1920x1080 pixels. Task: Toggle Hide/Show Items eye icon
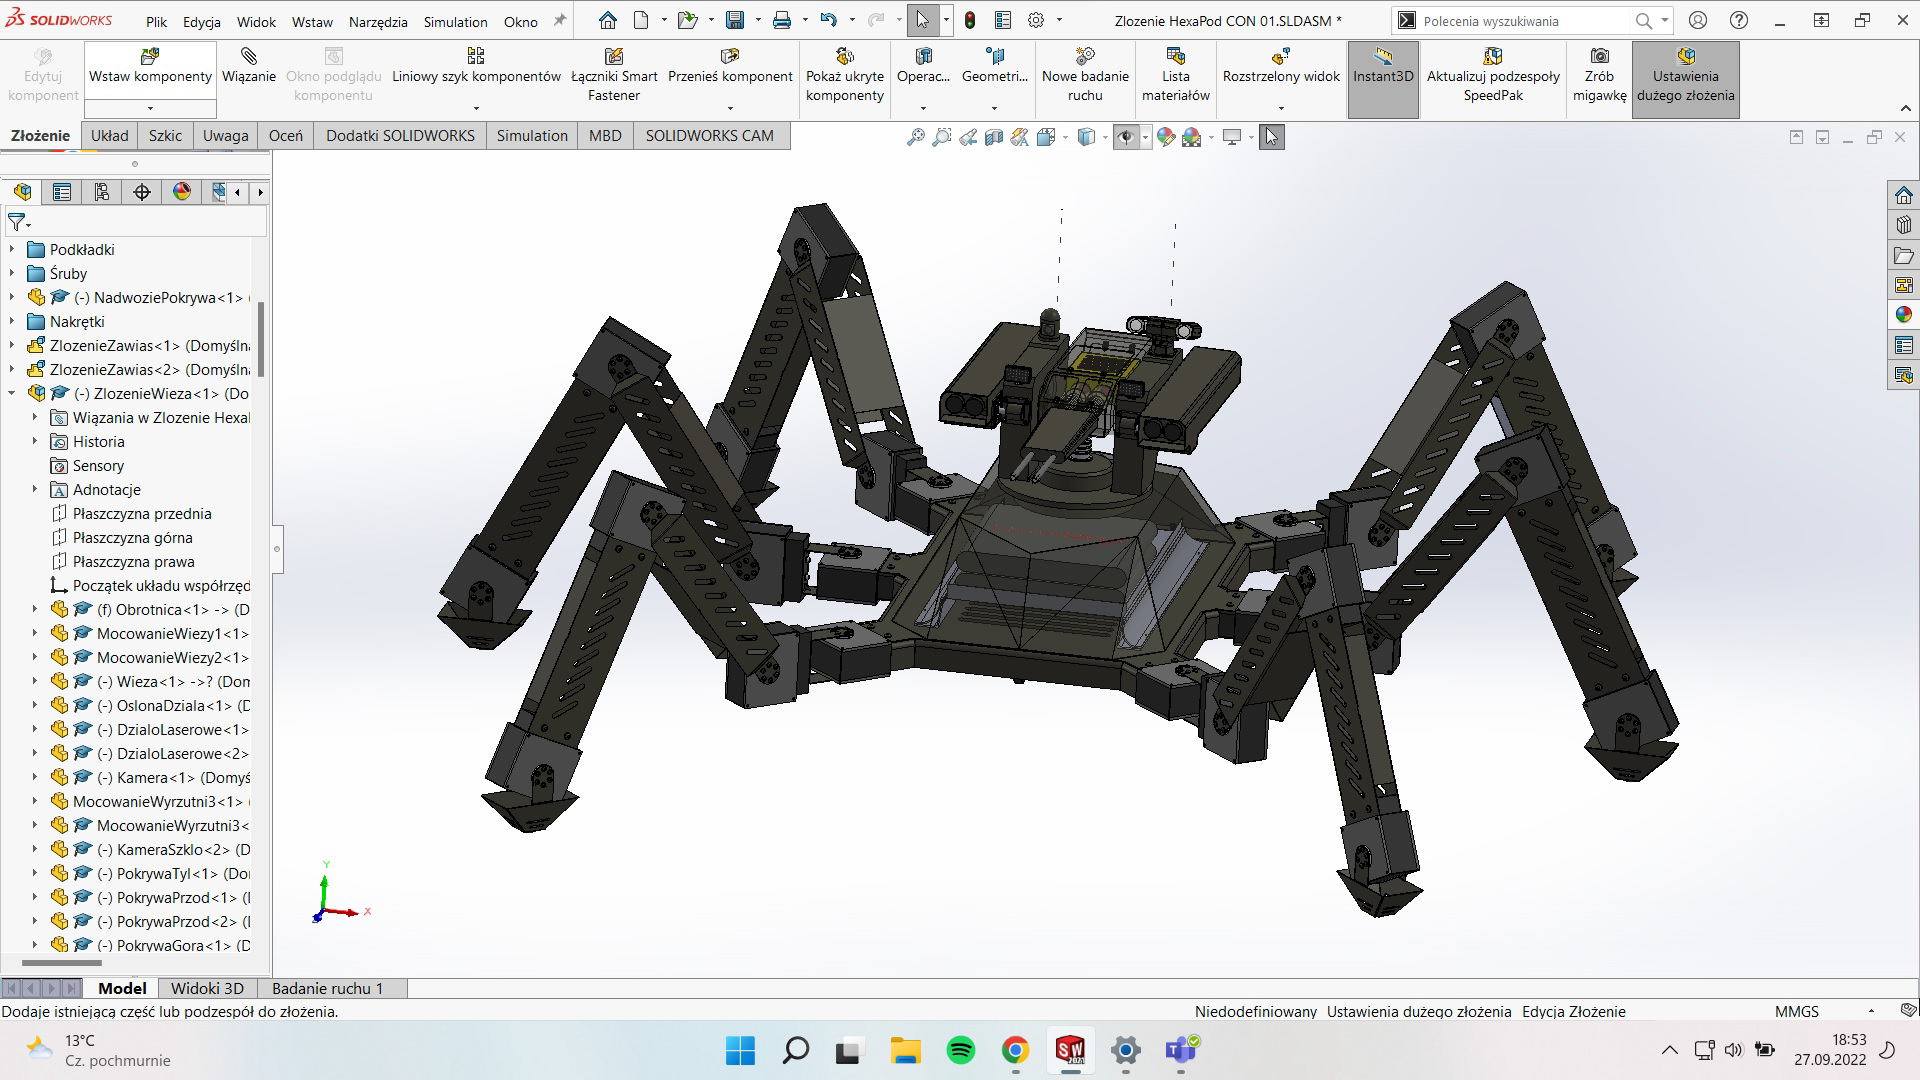tap(1126, 138)
